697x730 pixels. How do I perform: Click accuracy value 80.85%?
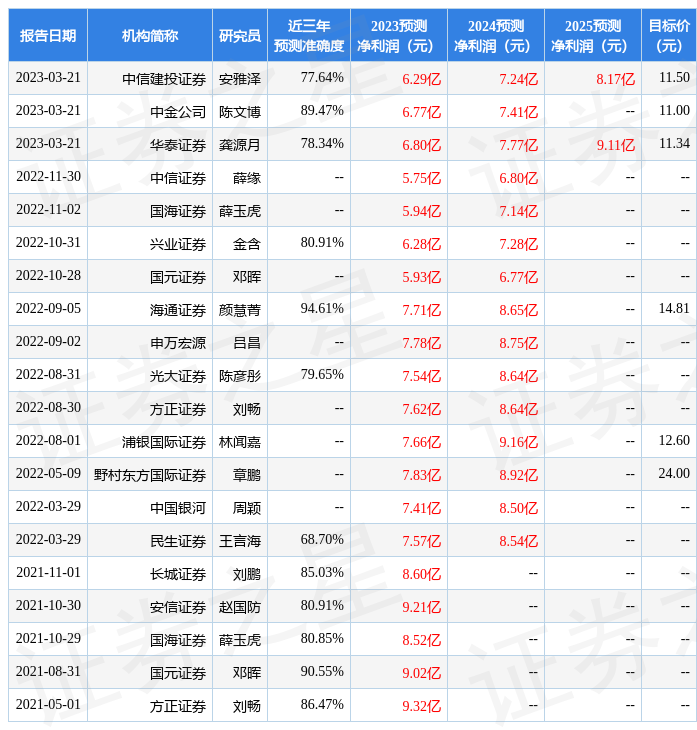tap(322, 639)
